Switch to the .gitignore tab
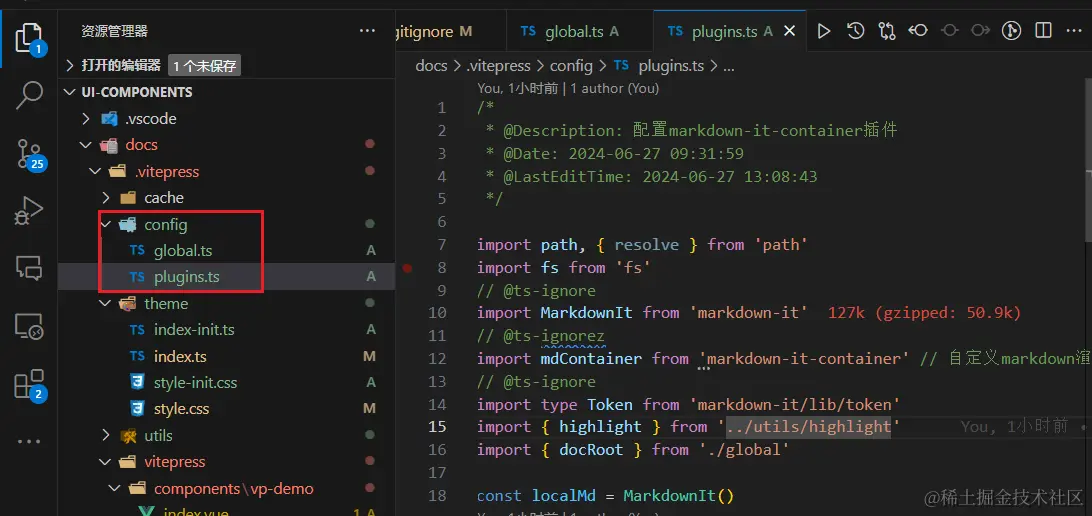This screenshot has height=516, width=1092. tap(451, 31)
